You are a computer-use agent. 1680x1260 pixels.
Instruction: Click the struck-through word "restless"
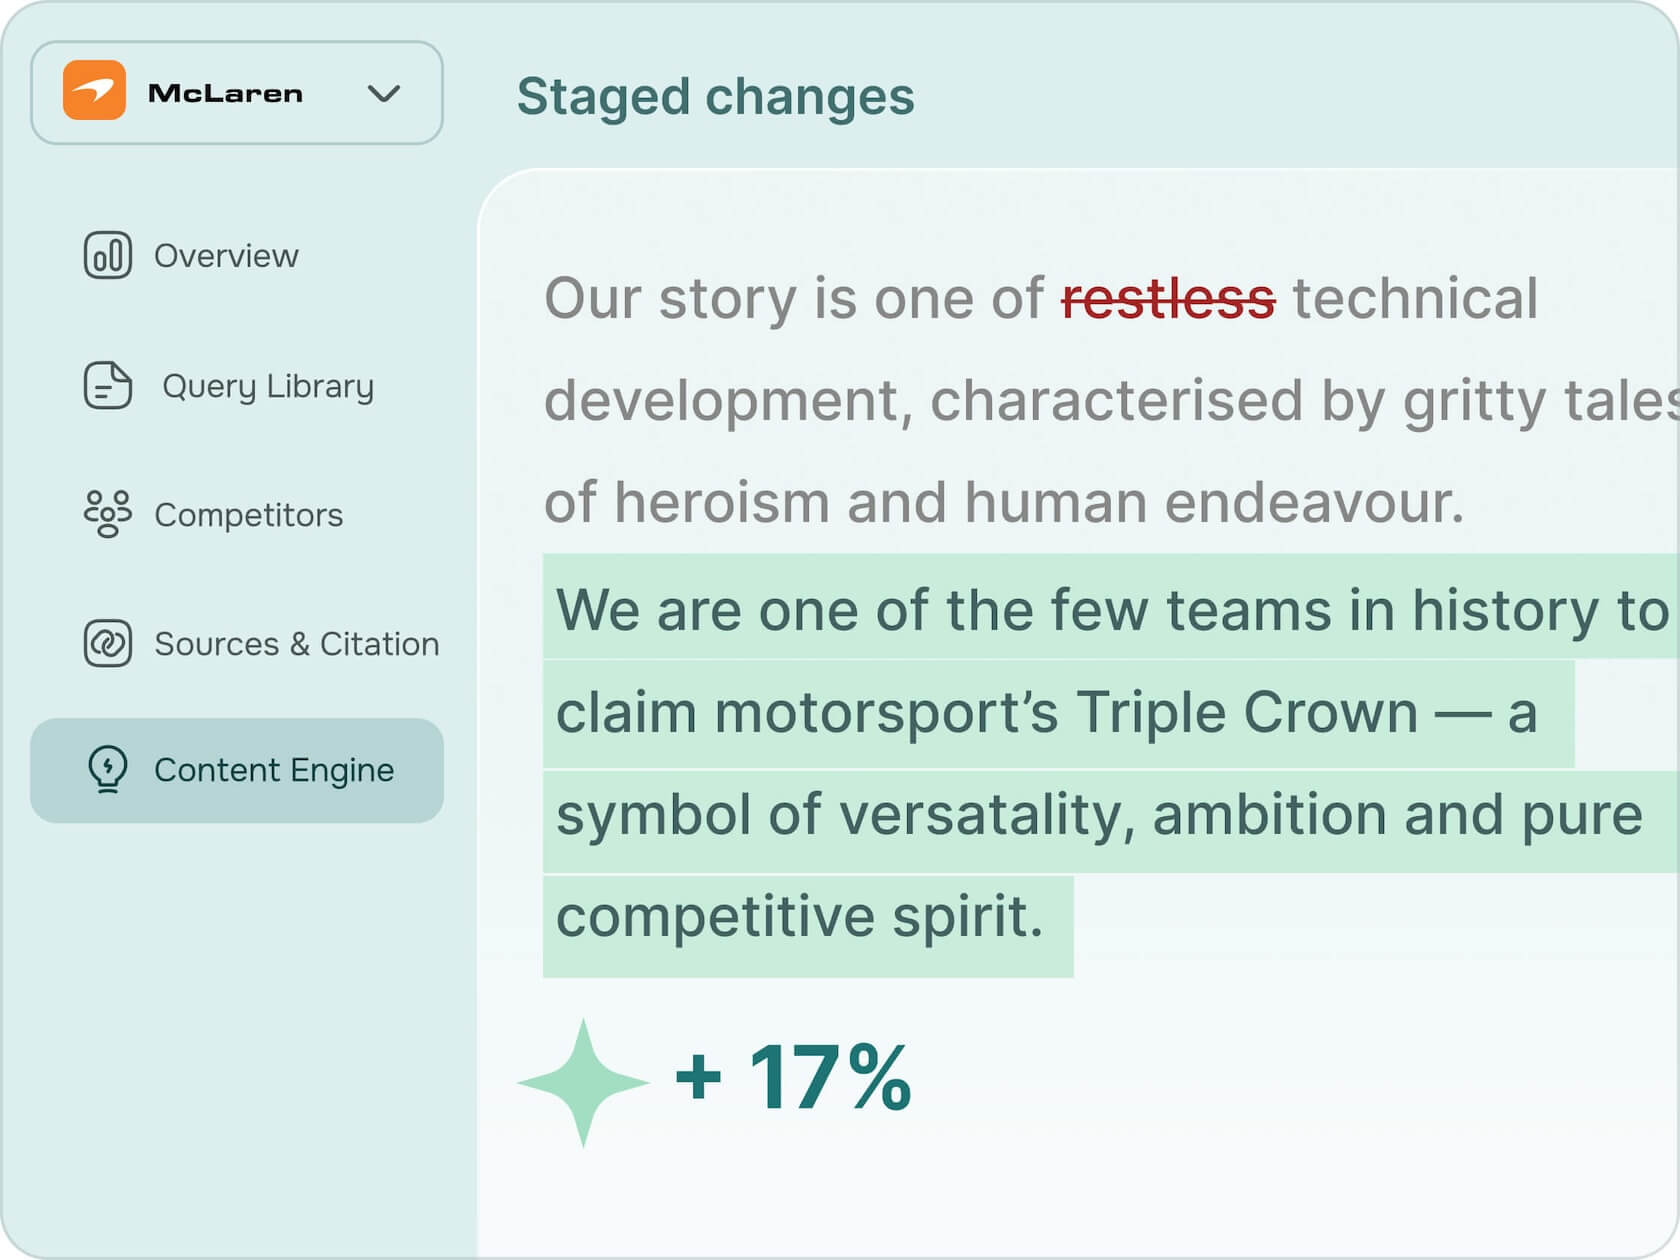coord(1167,299)
